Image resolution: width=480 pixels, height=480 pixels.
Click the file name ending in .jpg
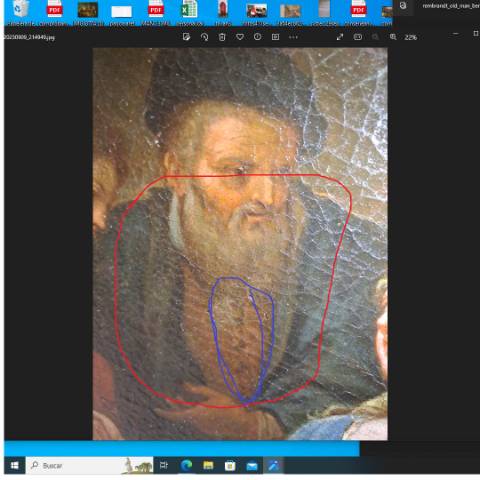point(29,37)
